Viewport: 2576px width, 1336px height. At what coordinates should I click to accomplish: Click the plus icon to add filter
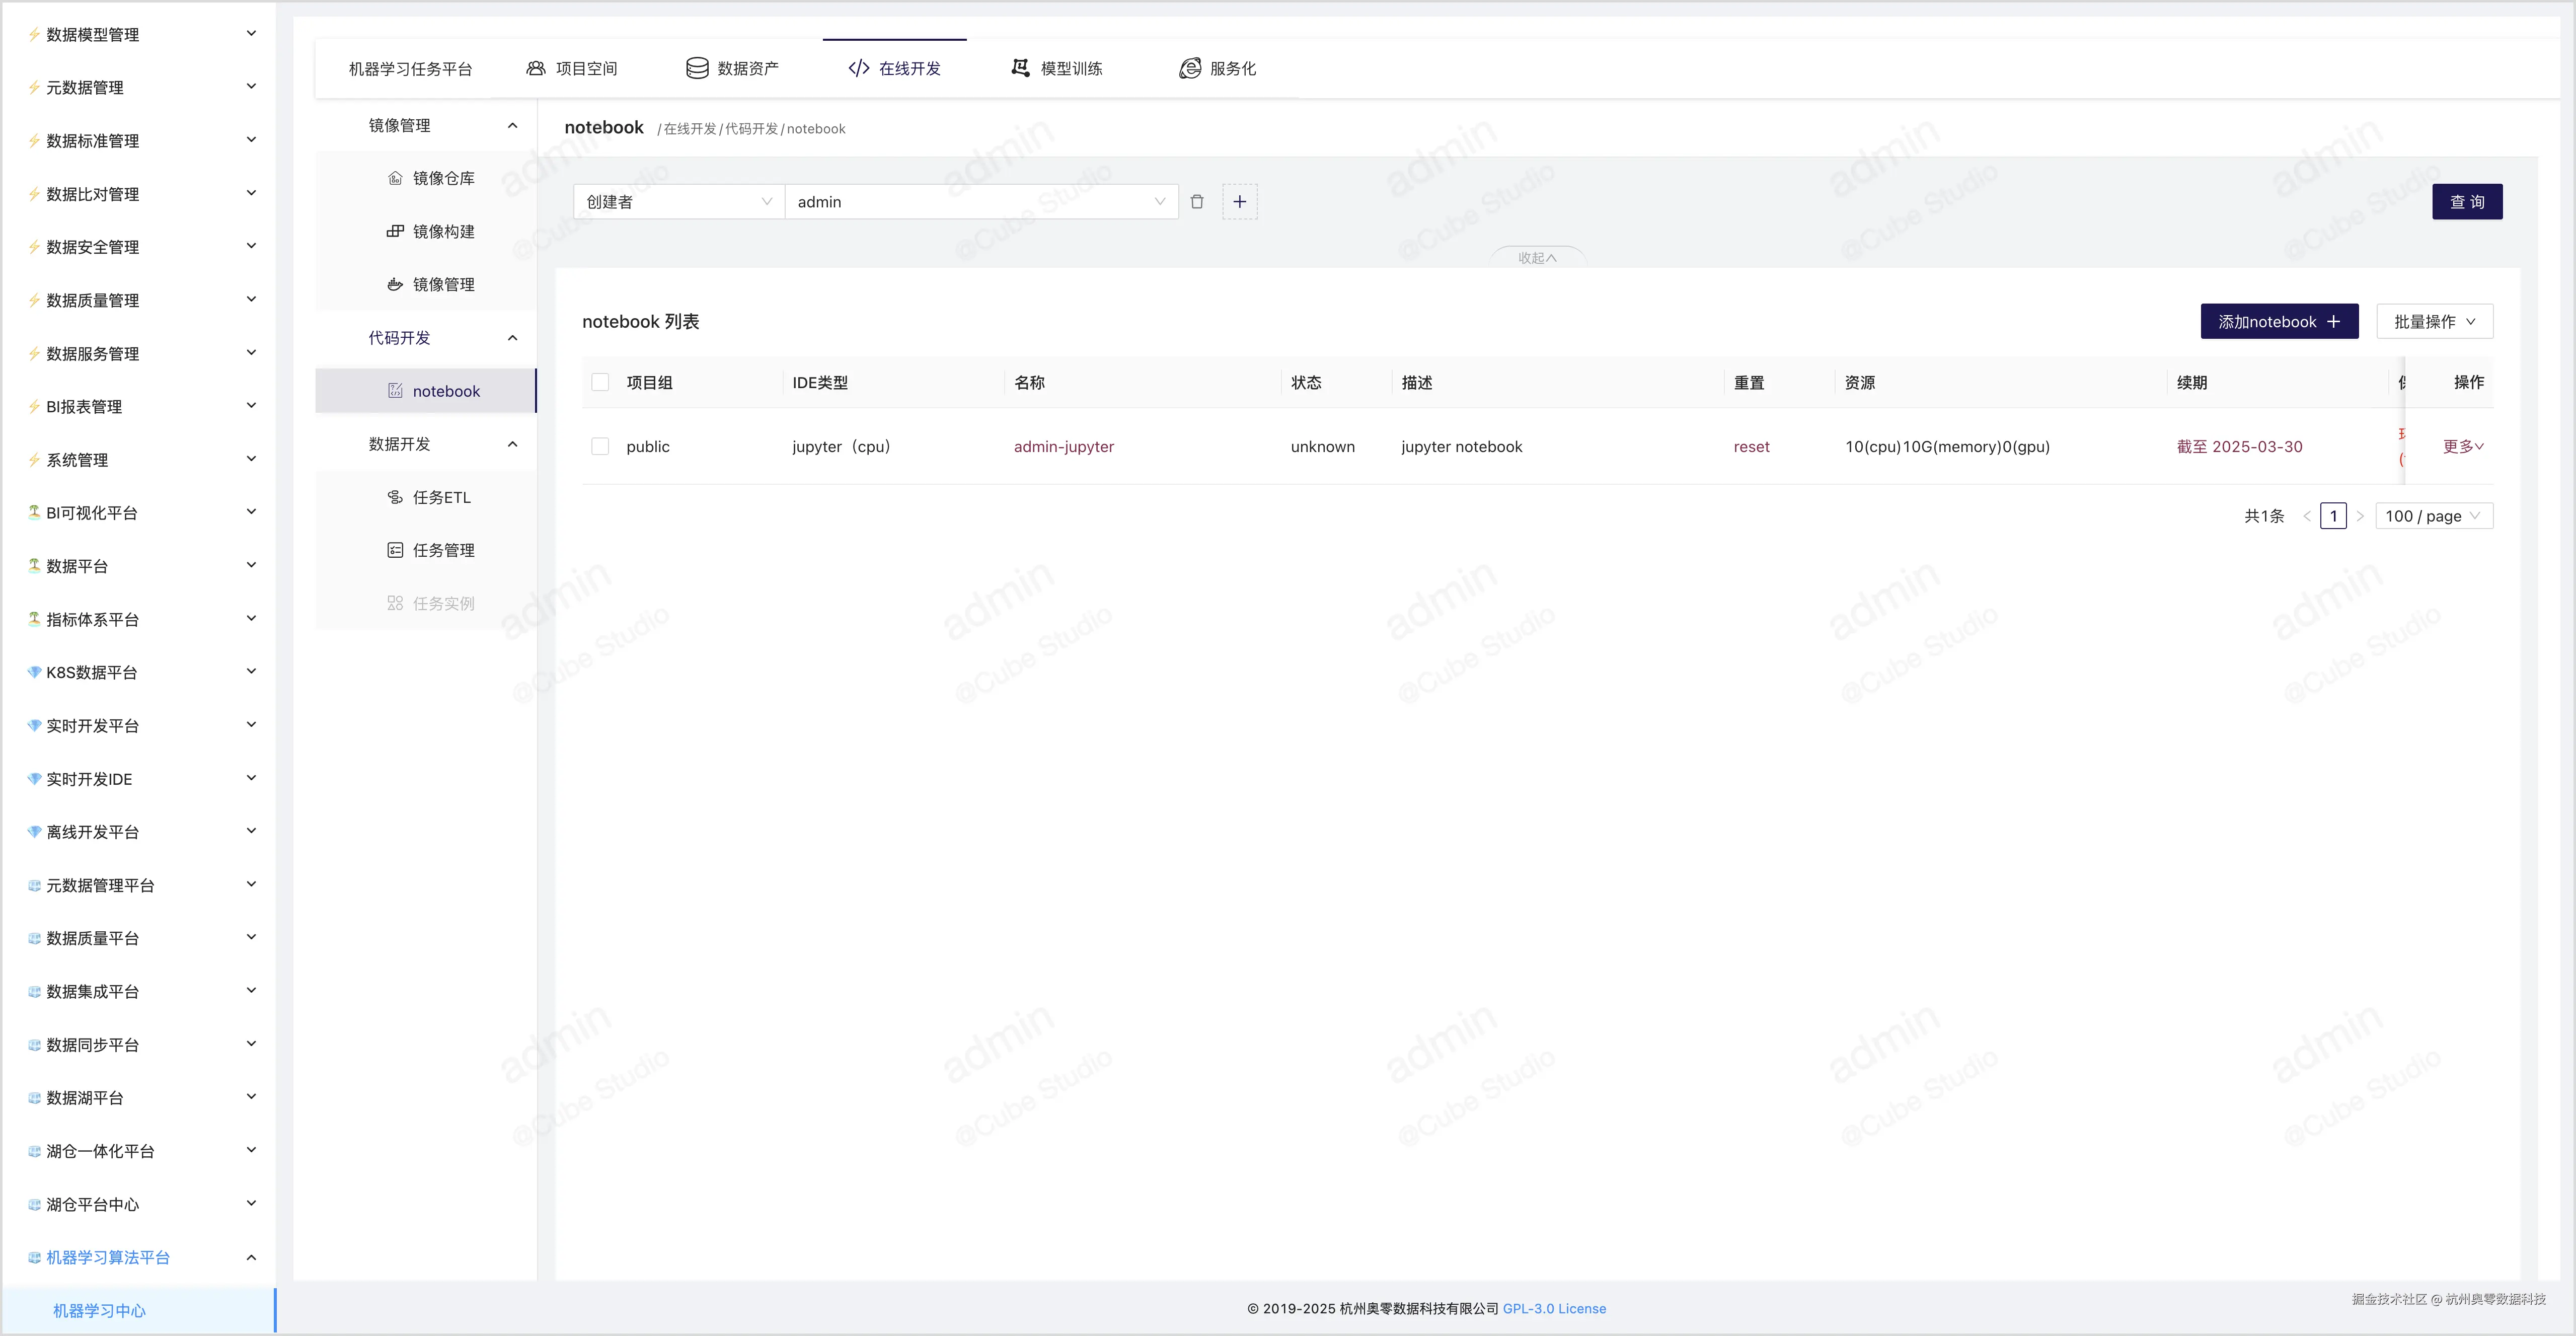point(1239,202)
